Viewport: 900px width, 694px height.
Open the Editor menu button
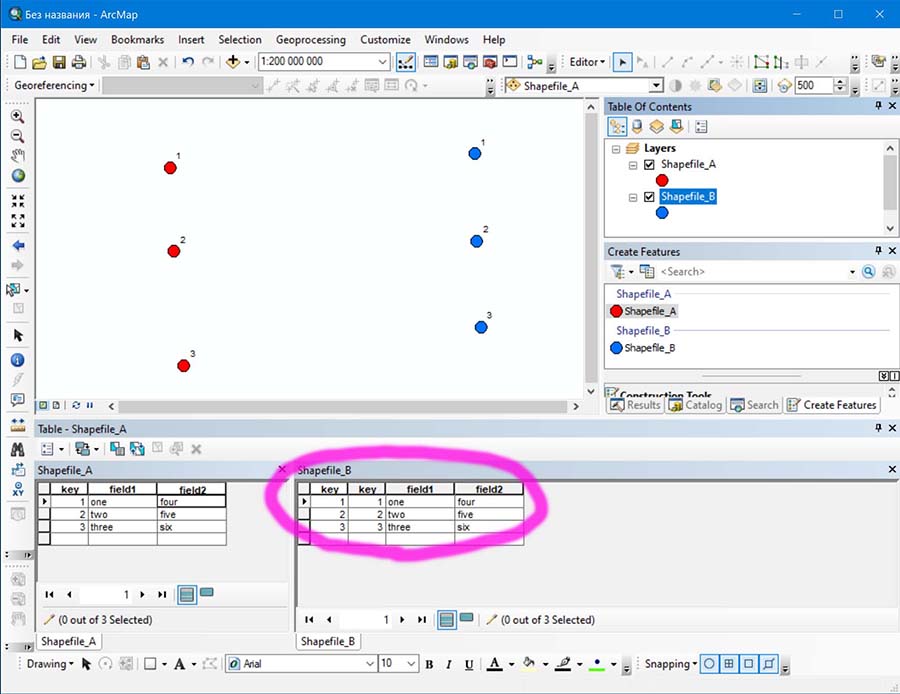(x=587, y=62)
